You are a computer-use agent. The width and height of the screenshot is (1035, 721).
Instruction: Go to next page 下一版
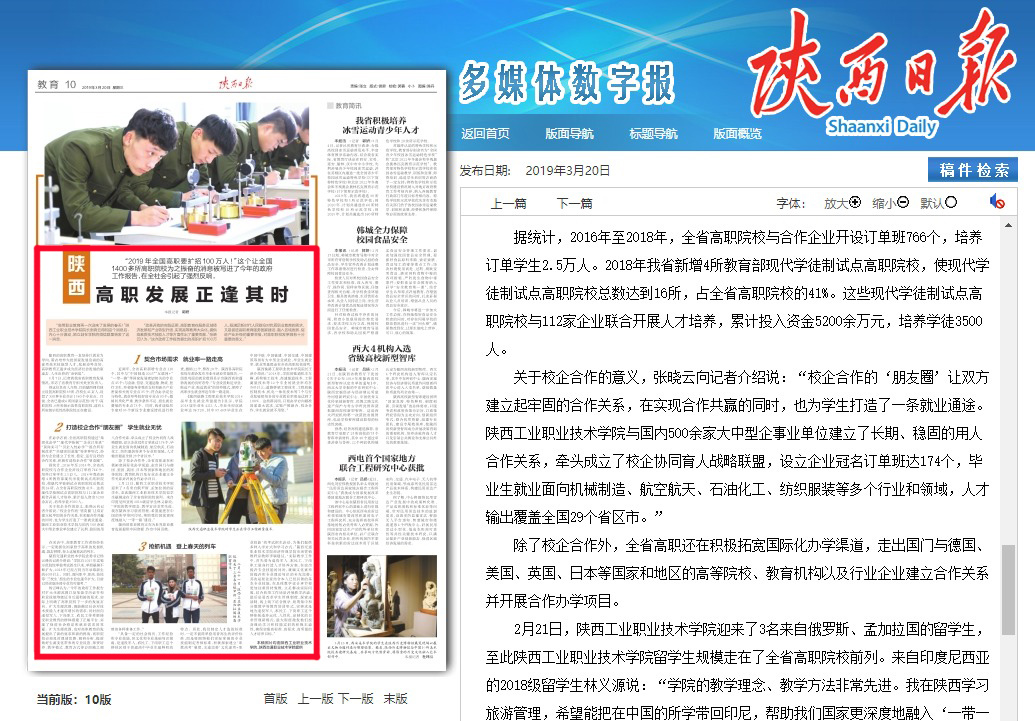tap(355, 698)
